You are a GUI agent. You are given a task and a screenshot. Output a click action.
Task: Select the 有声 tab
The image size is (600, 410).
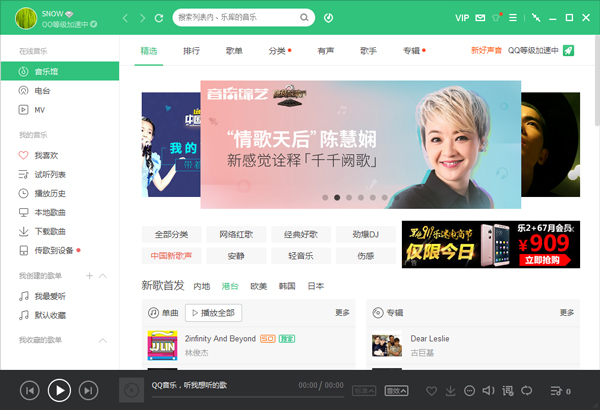[x=326, y=51]
